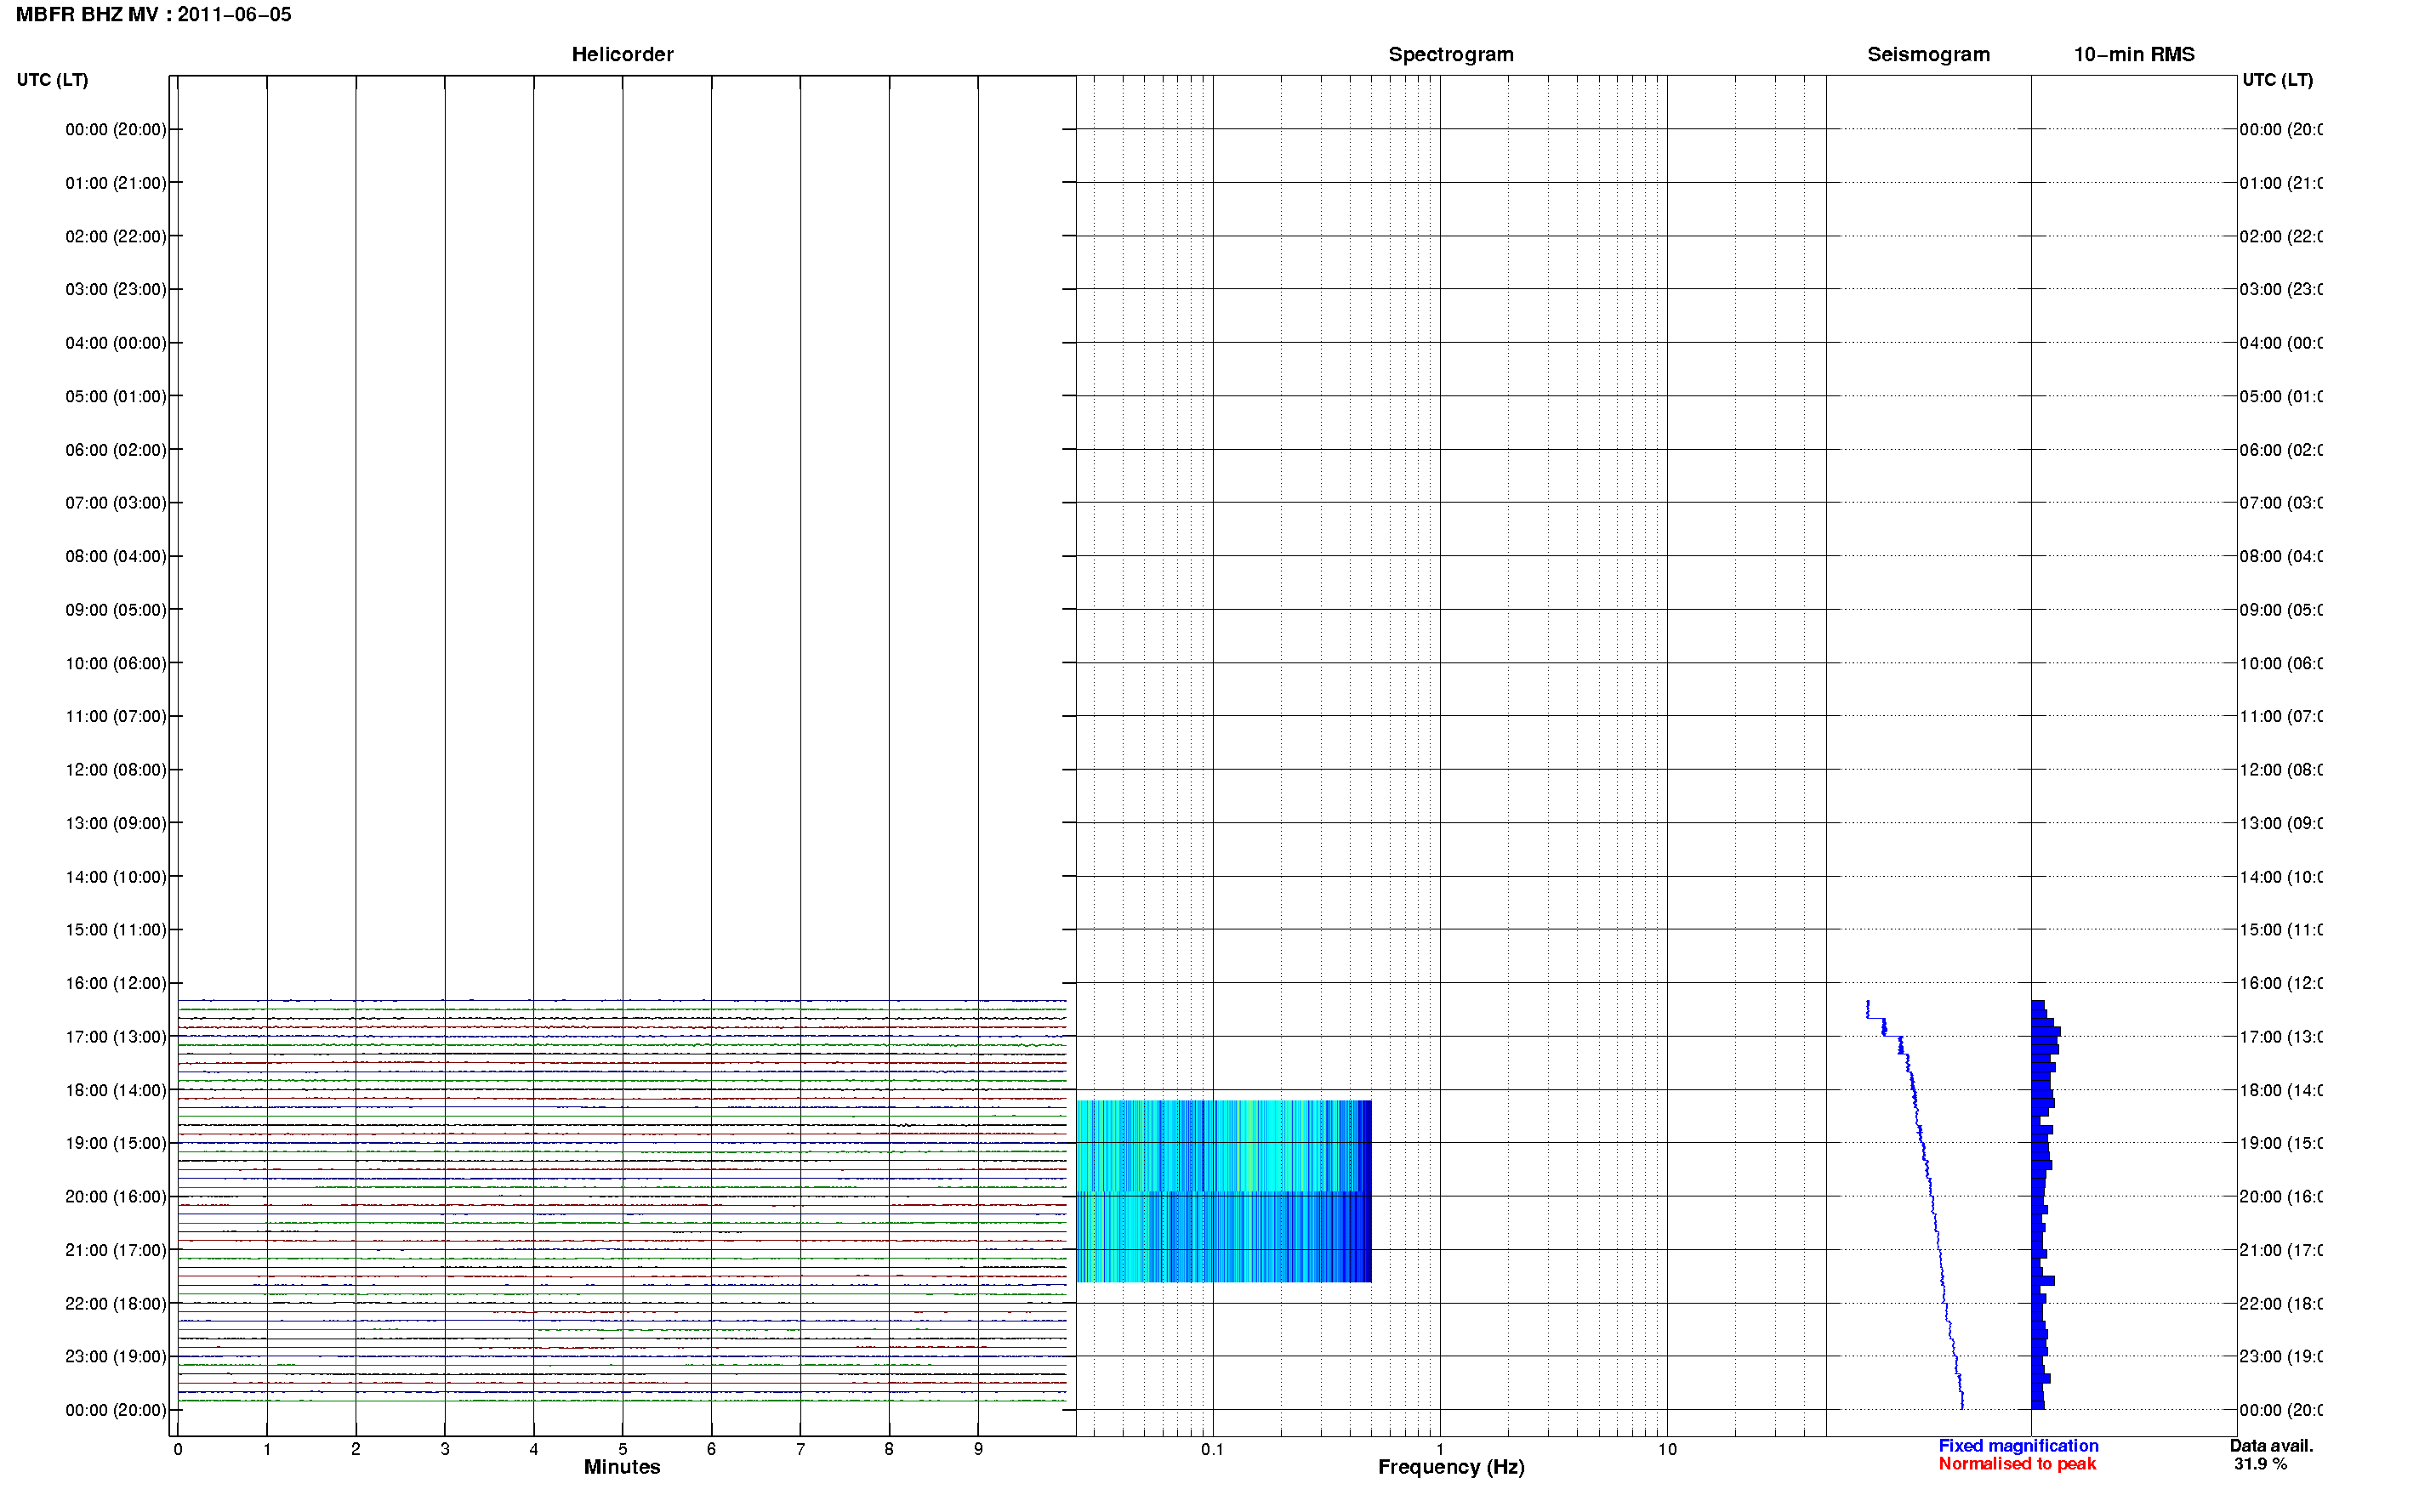
Task: Click the left time label '23:00 (19:00)'
Action: click(x=116, y=1357)
